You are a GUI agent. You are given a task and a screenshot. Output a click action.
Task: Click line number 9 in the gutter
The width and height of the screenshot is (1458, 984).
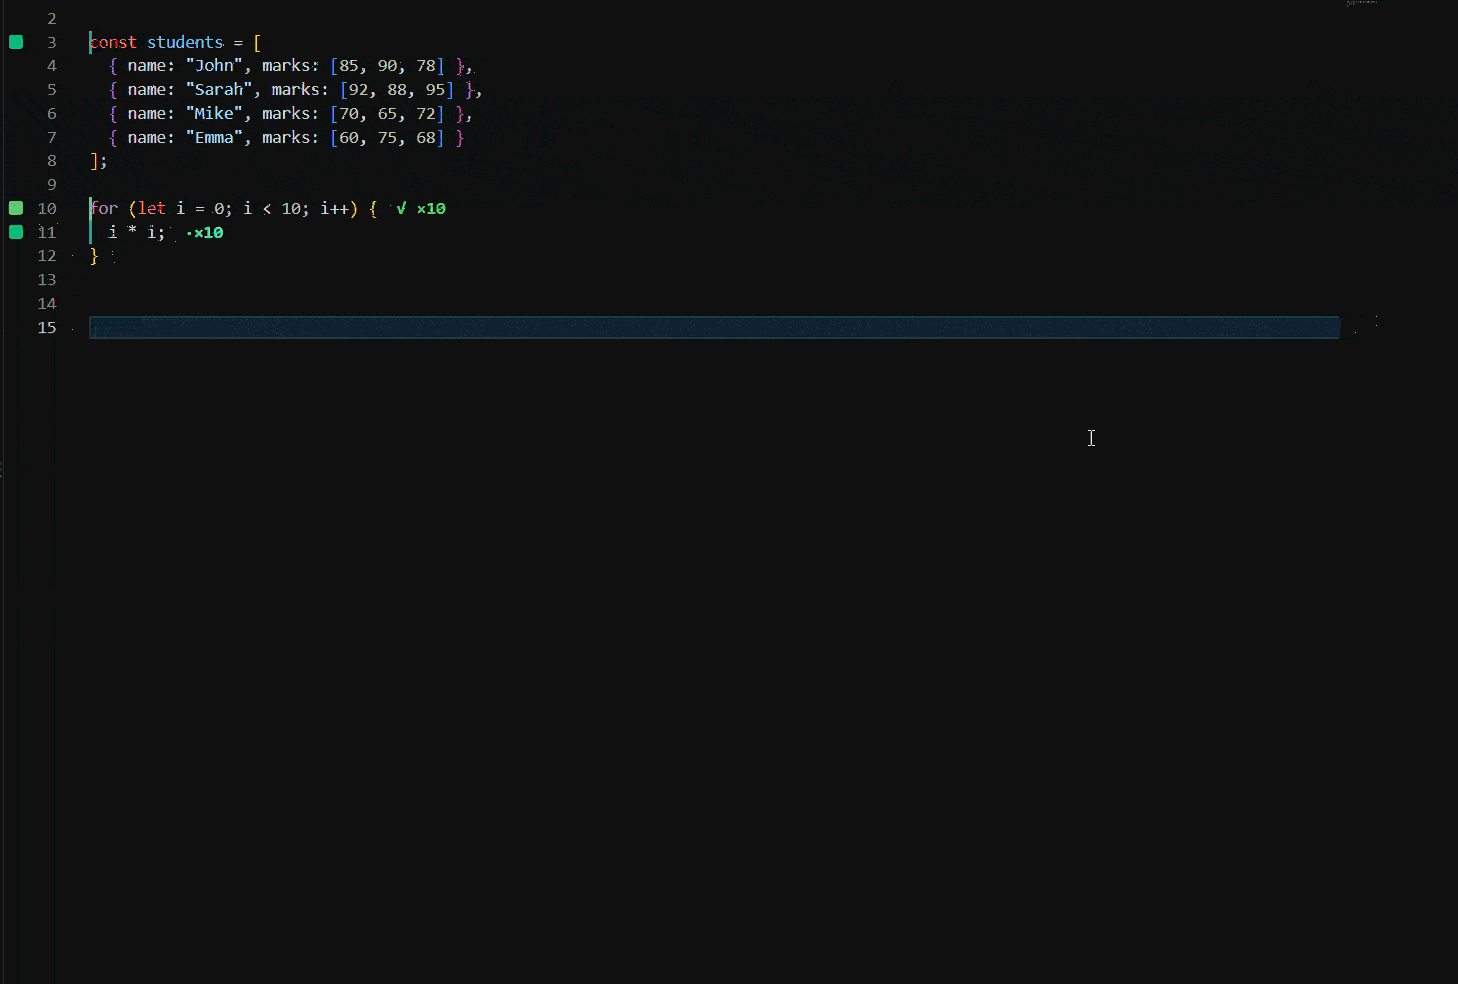click(x=52, y=185)
